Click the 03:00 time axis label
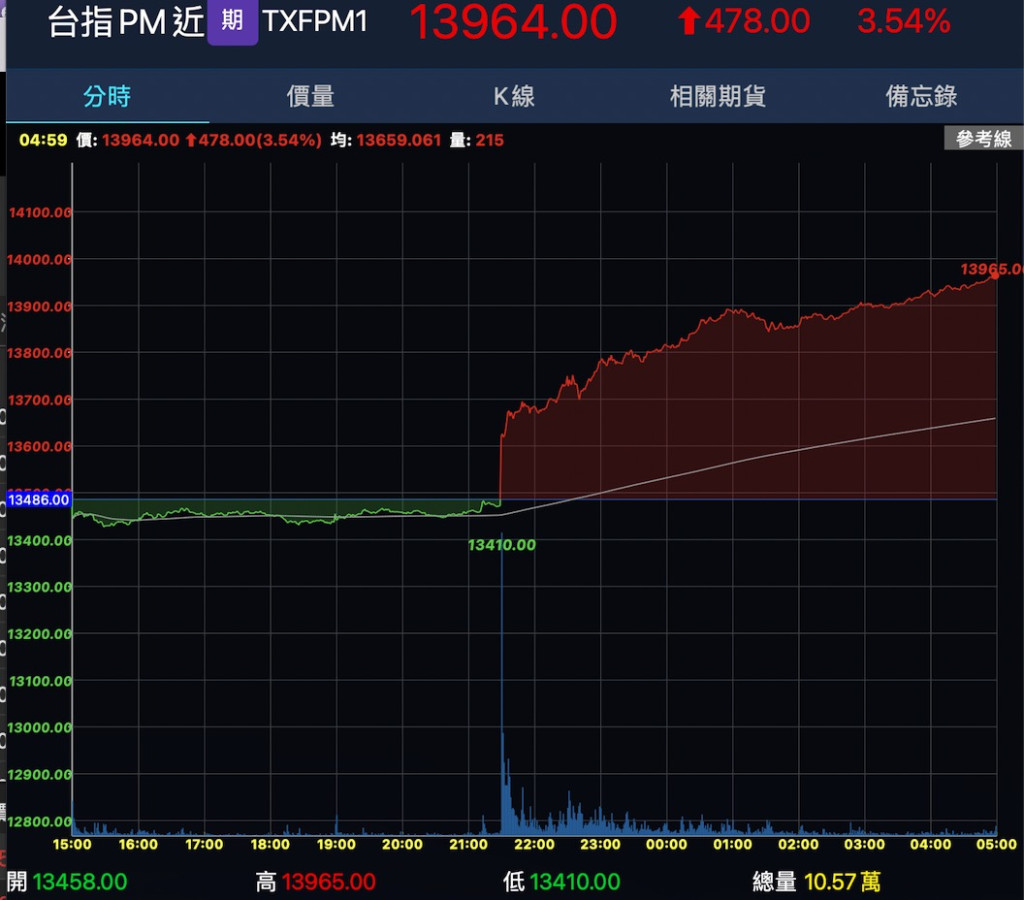 pyautogui.click(x=865, y=844)
